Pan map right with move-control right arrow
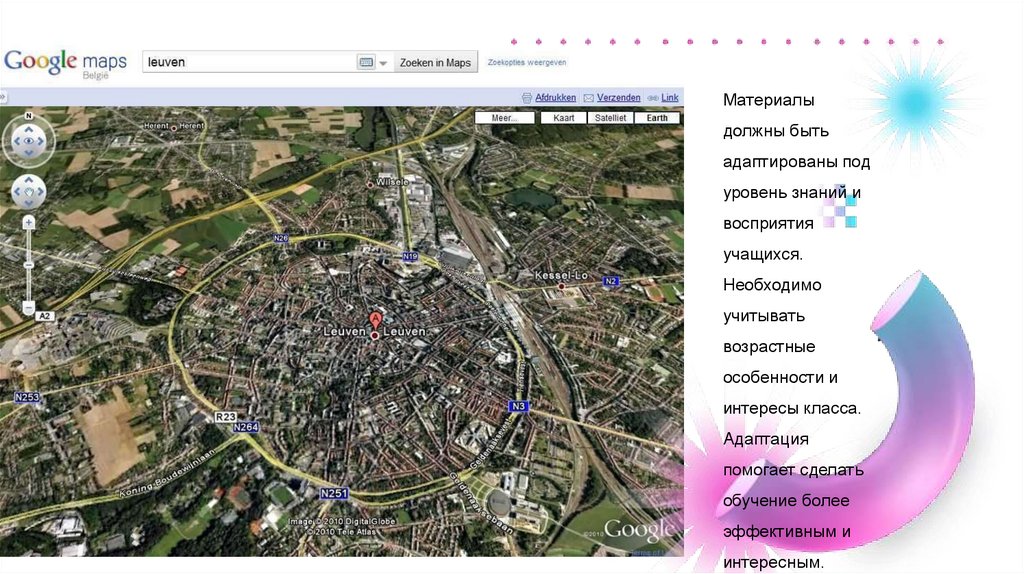Screen dimensions: 1024x574 click(40, 192)
